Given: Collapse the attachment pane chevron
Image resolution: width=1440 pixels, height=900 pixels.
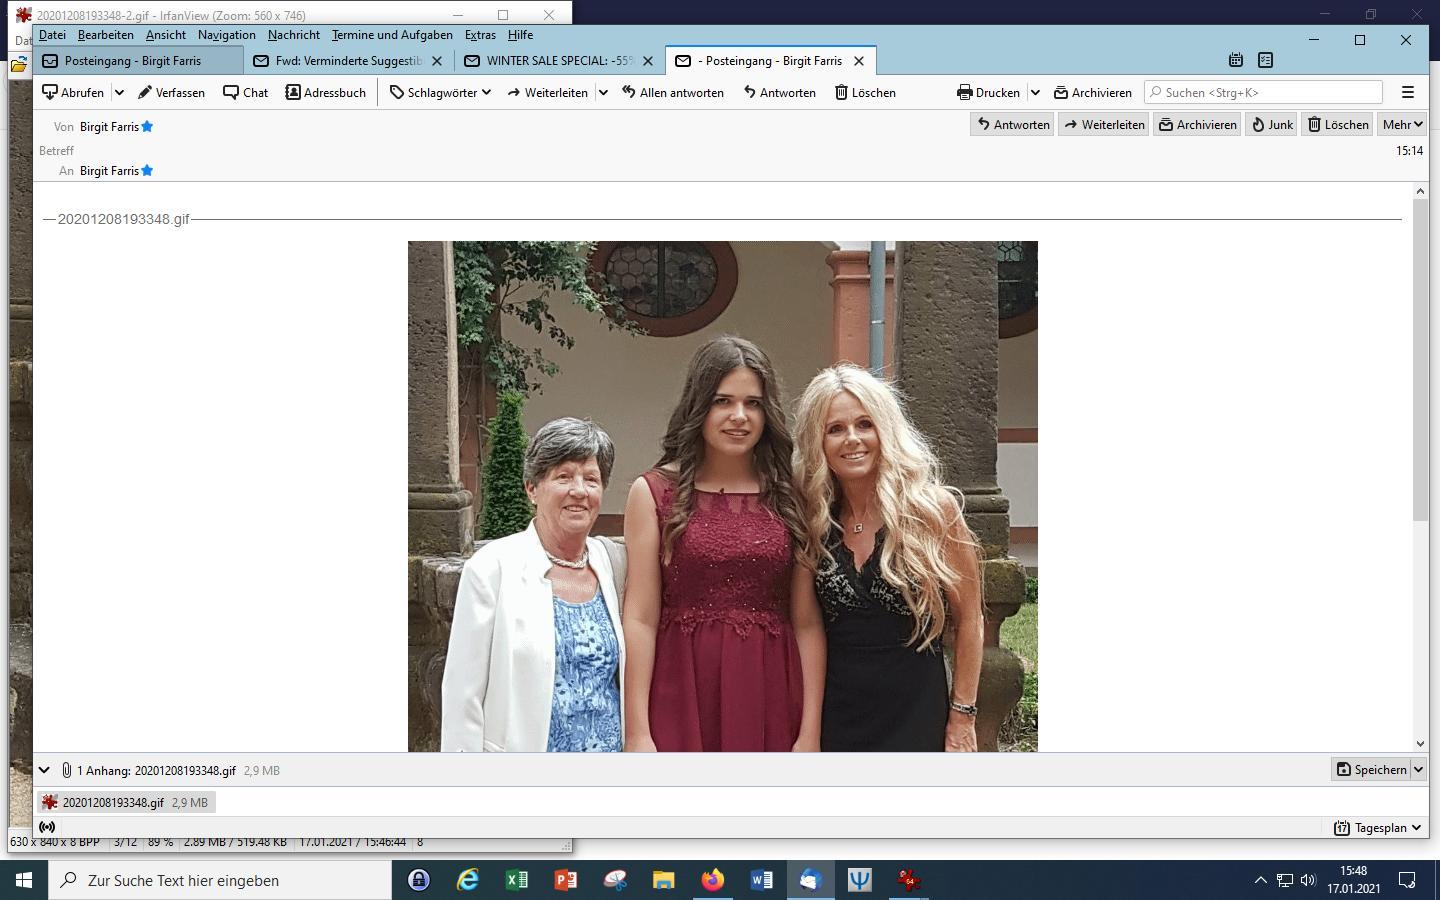Looking at the screenshot, I should pyautogui.click(x=44, y=770).
